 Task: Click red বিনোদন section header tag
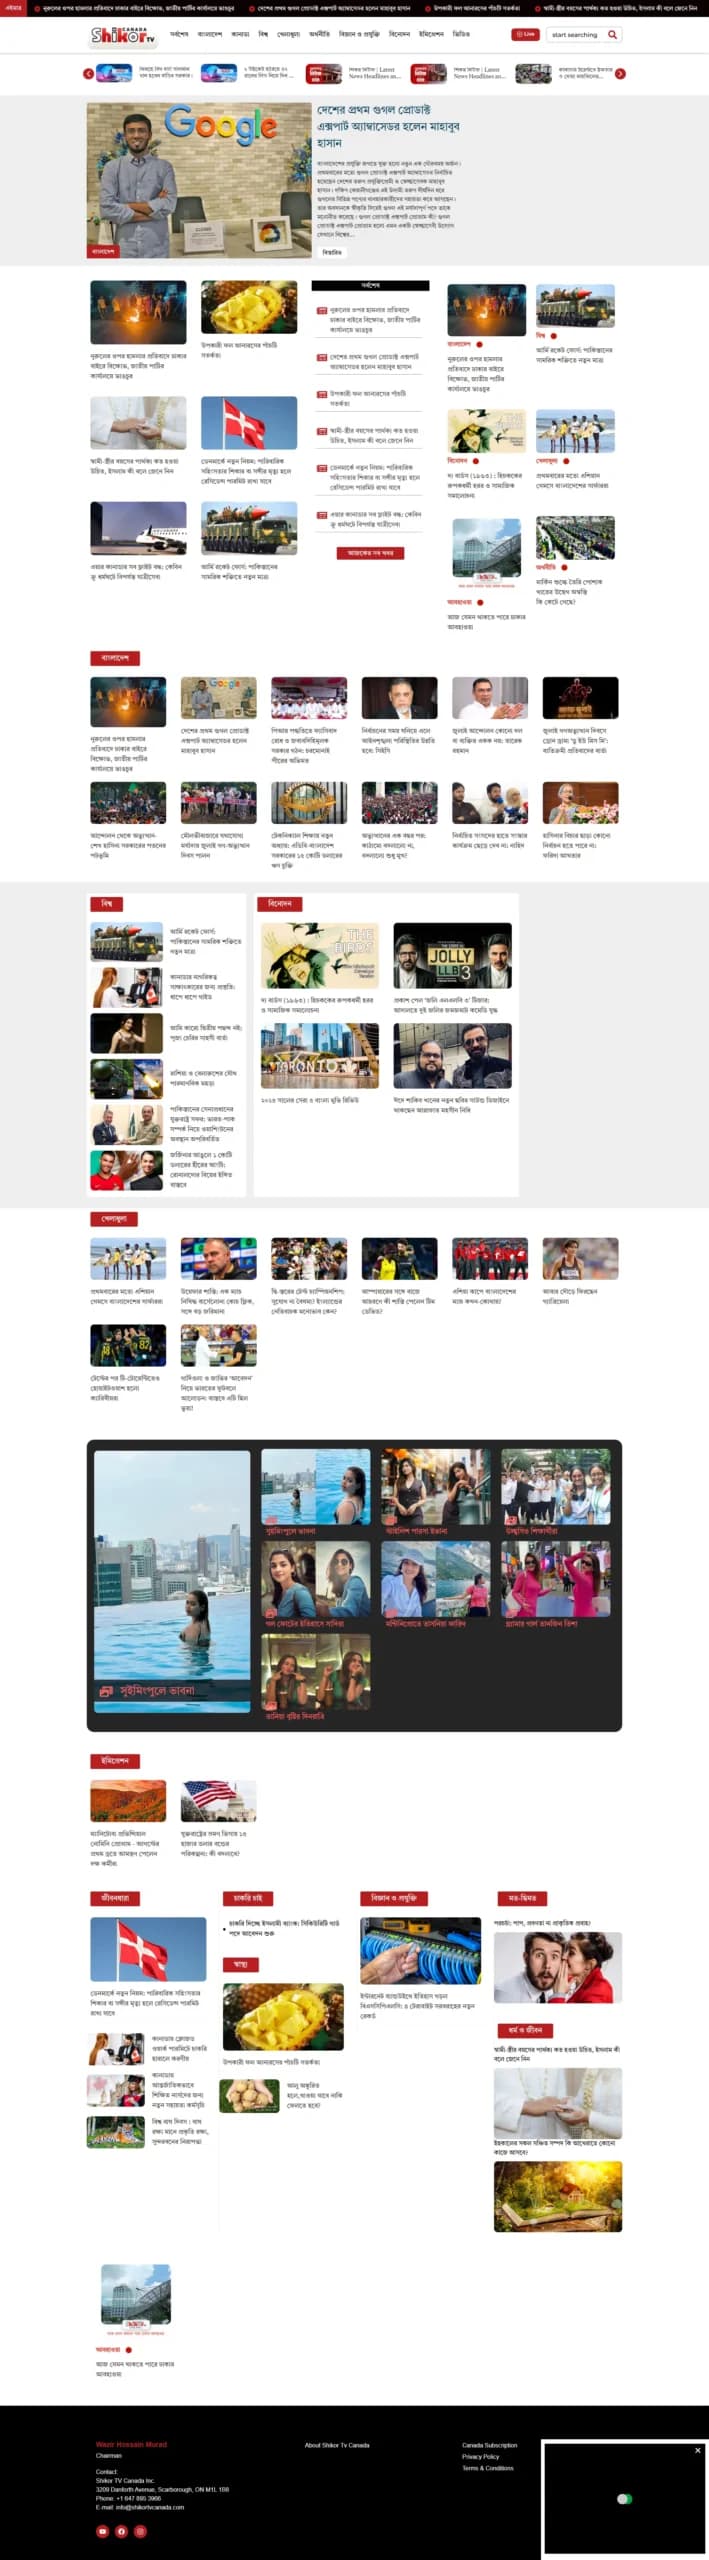(280, 903)
